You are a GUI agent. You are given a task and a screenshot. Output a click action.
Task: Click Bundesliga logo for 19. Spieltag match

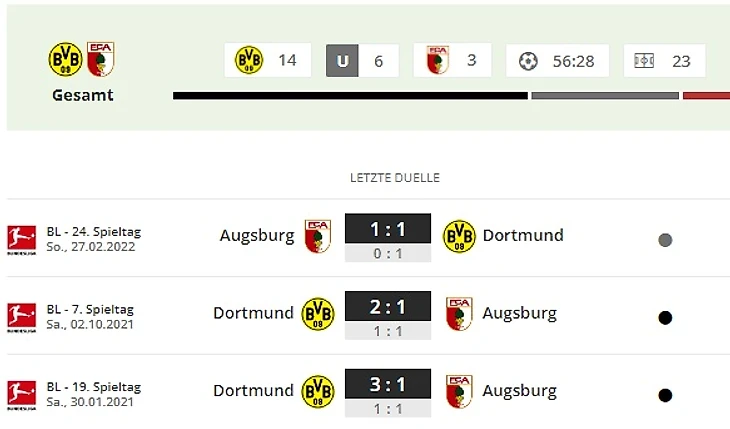pos(21,395)
